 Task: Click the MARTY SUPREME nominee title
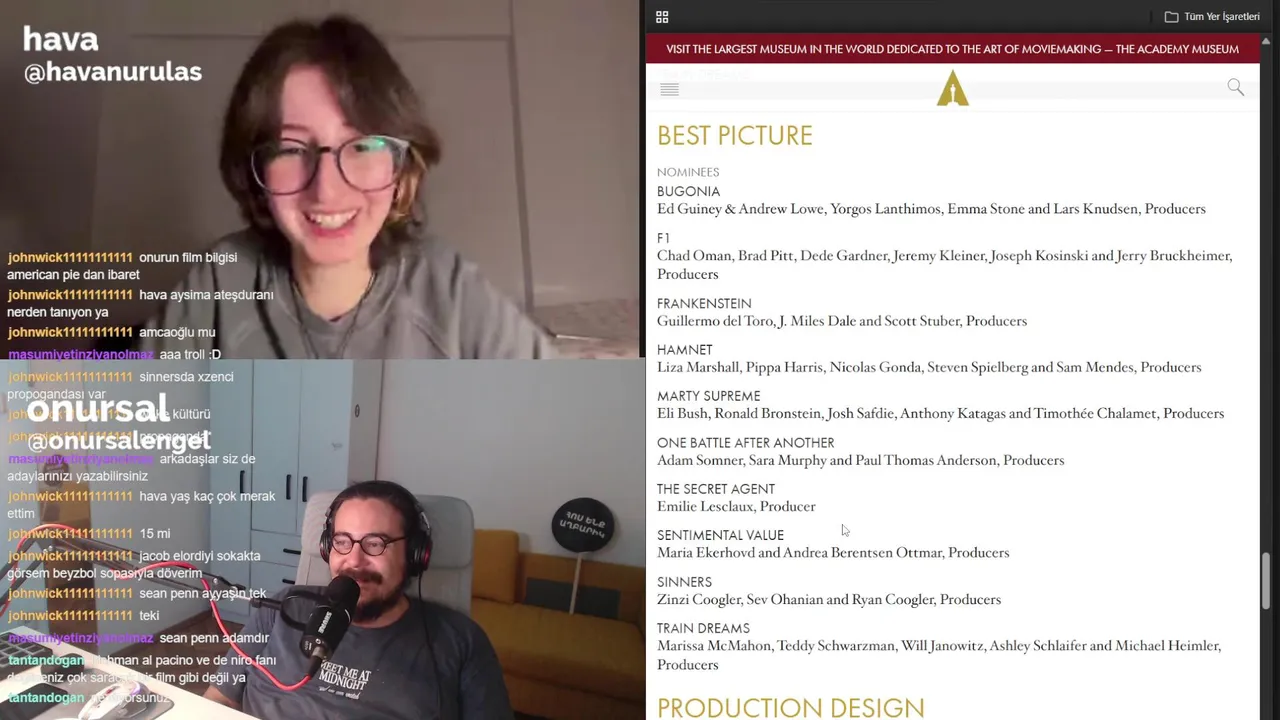pyautogui.click(x=708, y=396)
